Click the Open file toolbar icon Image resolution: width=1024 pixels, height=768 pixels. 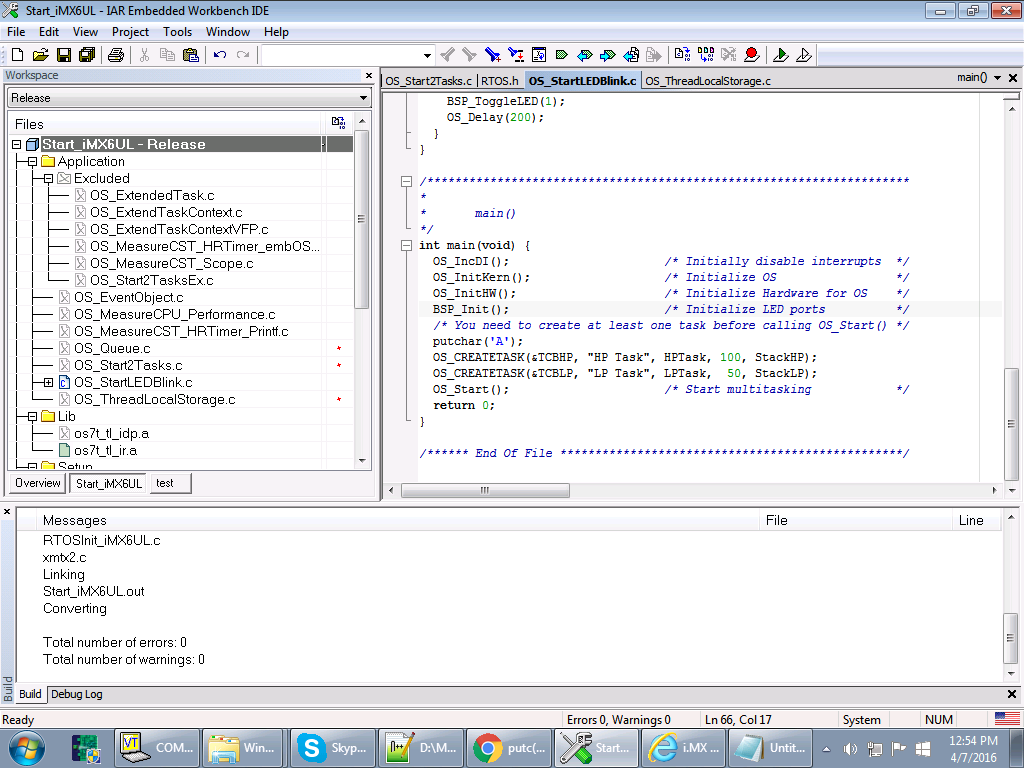(40, 55)
